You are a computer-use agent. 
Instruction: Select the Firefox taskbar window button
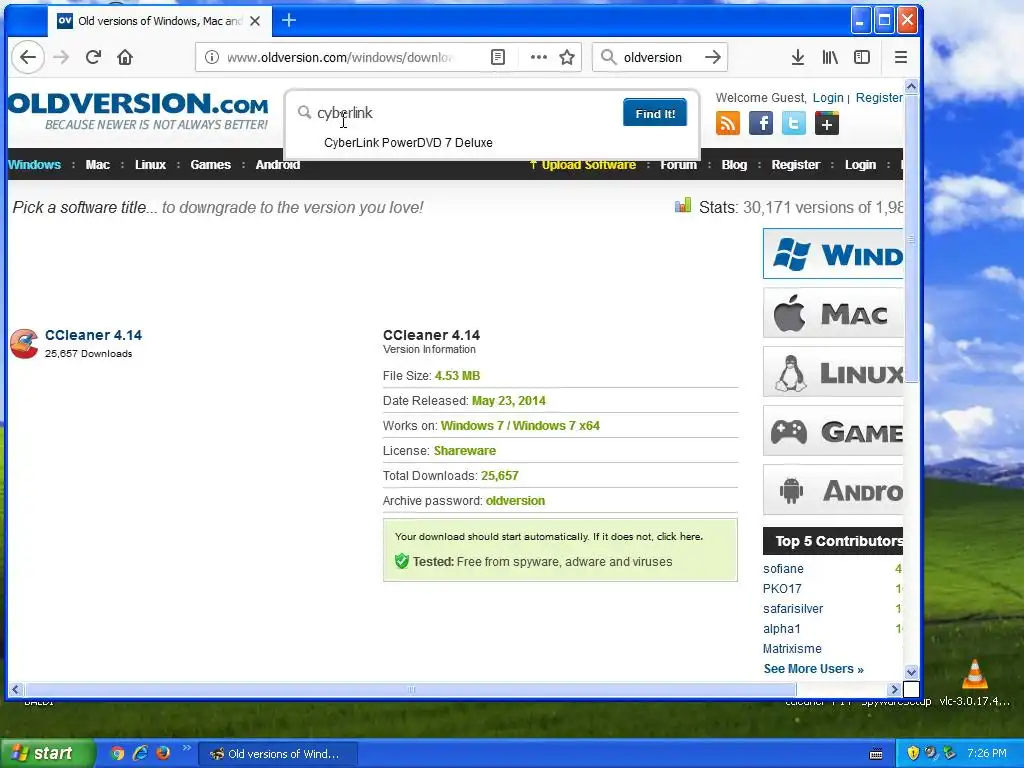pos(278,754)
